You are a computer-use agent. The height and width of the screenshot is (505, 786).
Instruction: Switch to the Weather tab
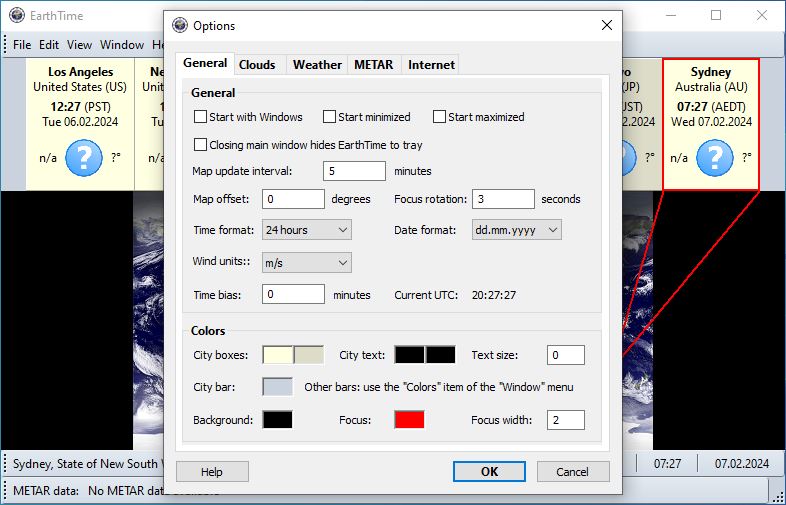[x=317, y=65]
